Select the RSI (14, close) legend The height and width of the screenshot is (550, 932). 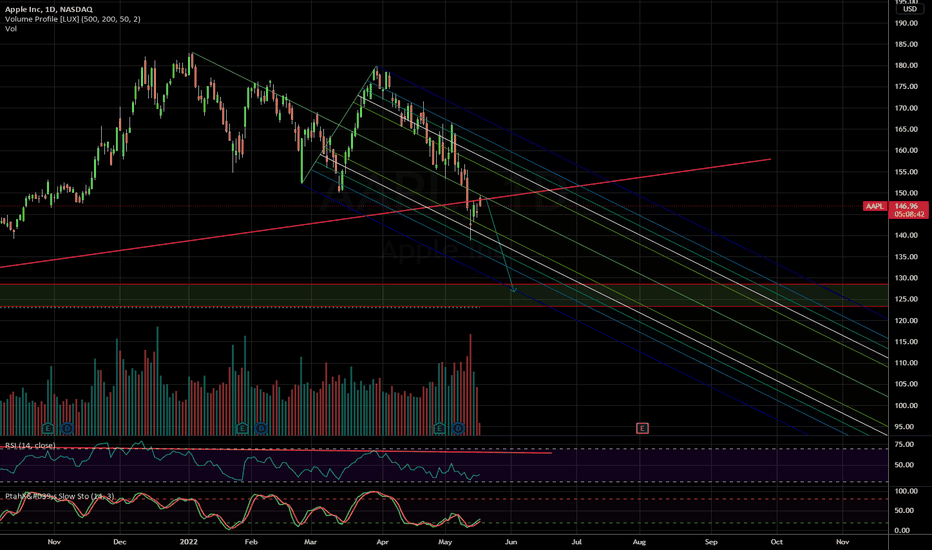tap(30, 445)
